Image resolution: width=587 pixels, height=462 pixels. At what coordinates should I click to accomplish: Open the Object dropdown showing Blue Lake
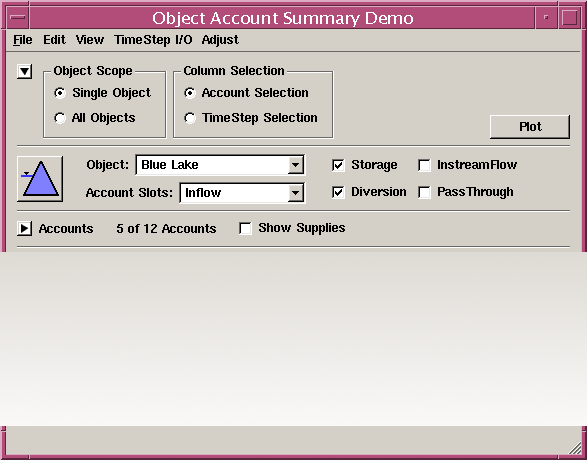pyautogui.click(x=220, y=165)
